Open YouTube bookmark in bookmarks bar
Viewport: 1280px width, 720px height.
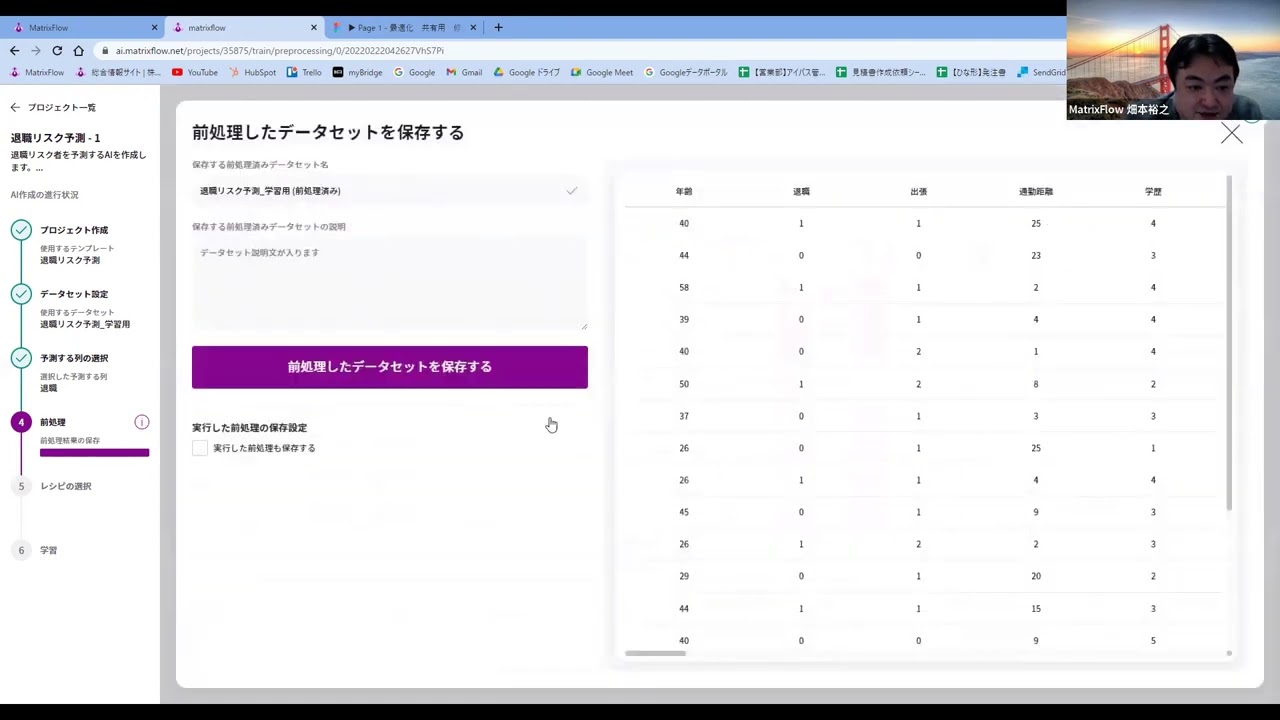(x=195, y=72)
